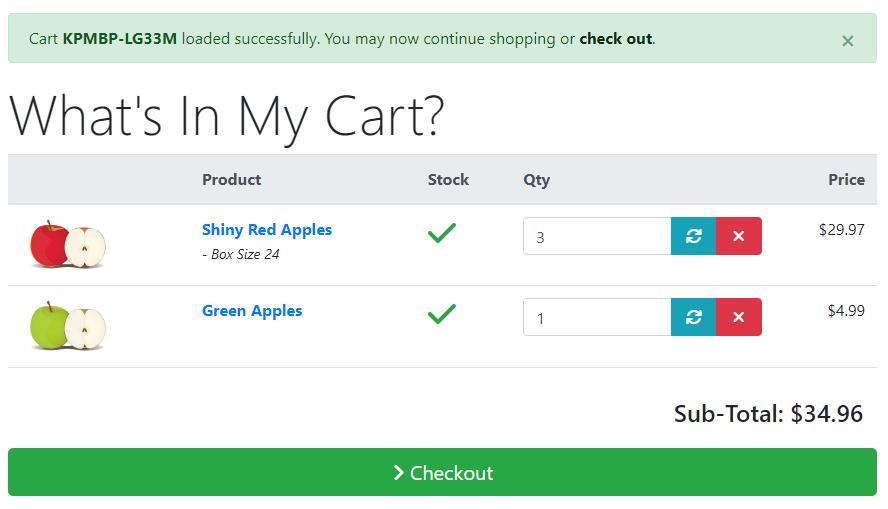Click the Price column header
The height and width of the screenshot is (509, 888).
click(x=846, y=179)
